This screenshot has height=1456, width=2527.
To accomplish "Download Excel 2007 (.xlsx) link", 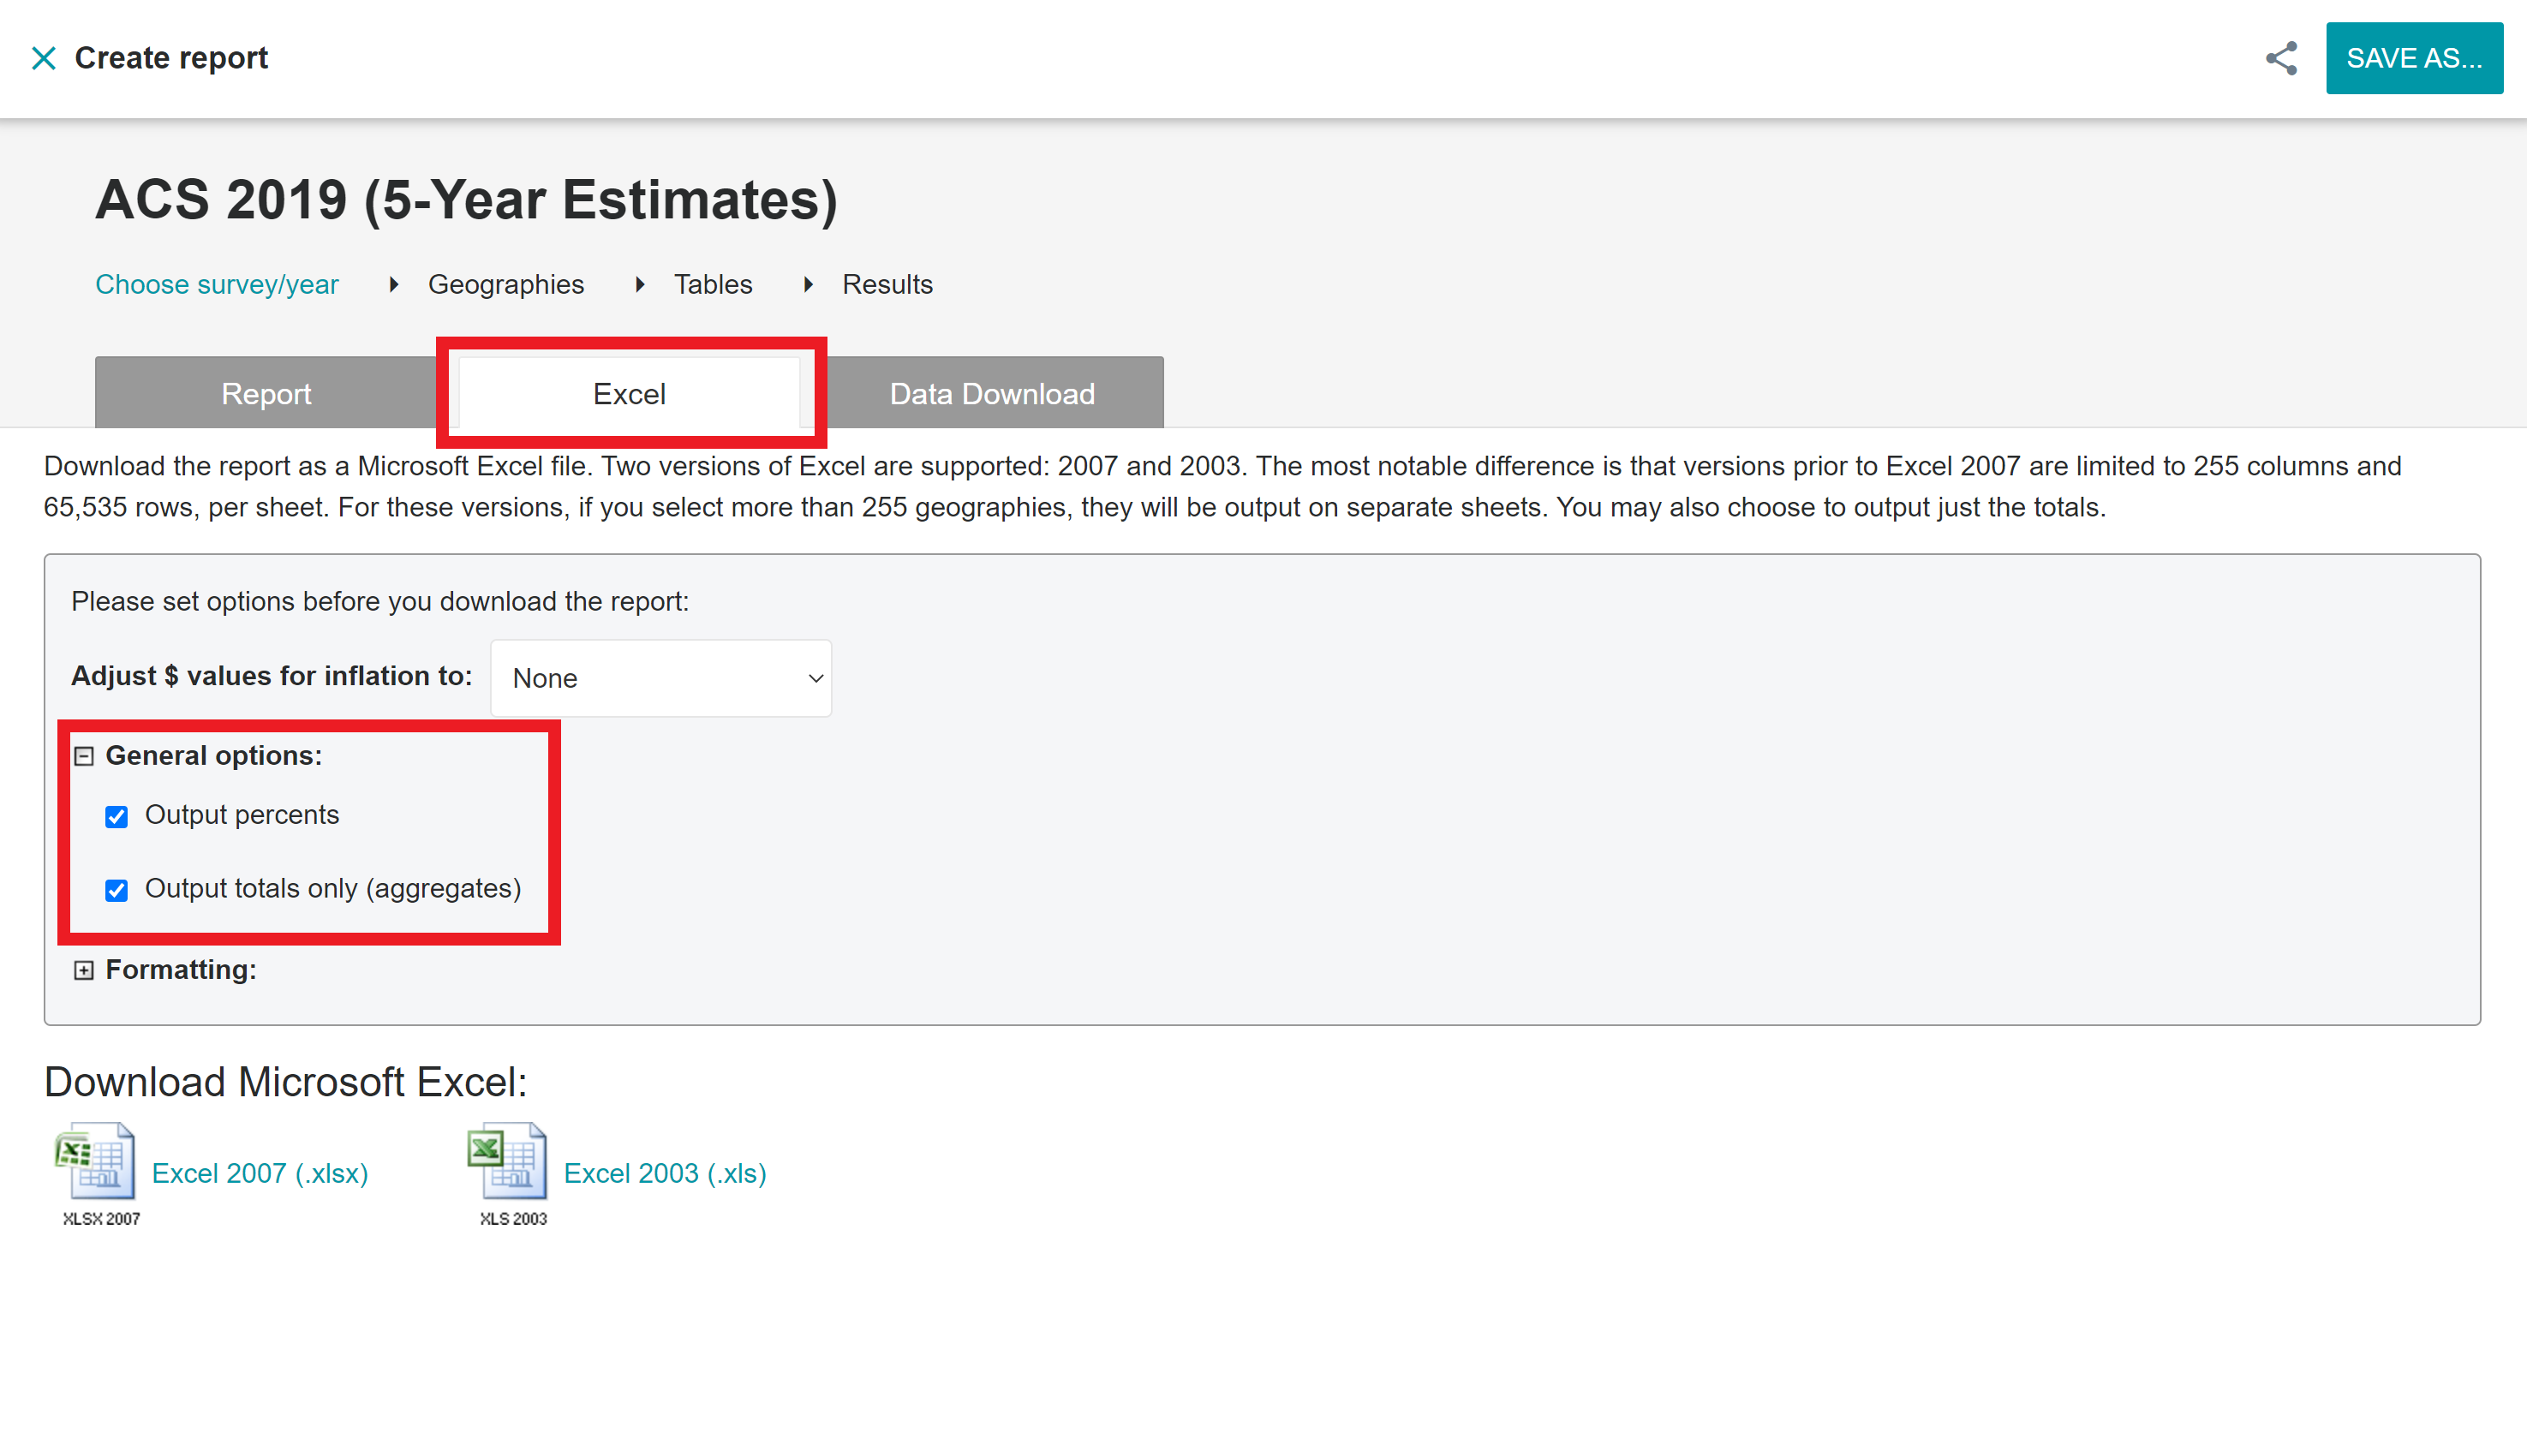I will [x=260, y=1173].
